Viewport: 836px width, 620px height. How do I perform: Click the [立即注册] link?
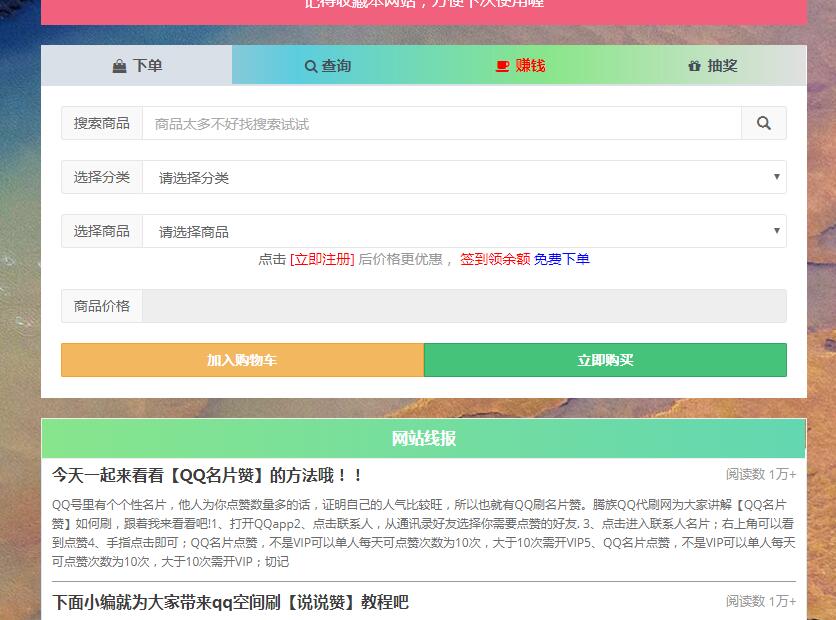point(322,259)
